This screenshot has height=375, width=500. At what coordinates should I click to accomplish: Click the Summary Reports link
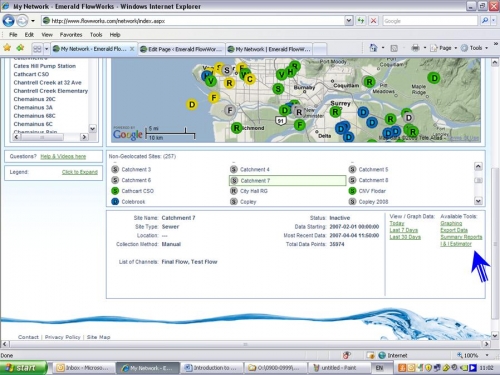click(461, 237)
